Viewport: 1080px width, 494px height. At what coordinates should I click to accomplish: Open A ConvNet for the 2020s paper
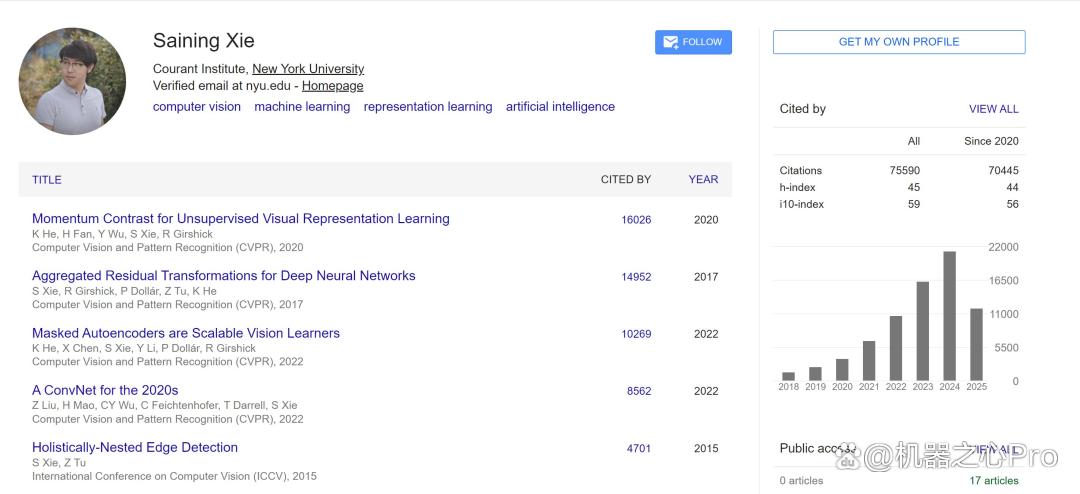click(x=105, y=390)
